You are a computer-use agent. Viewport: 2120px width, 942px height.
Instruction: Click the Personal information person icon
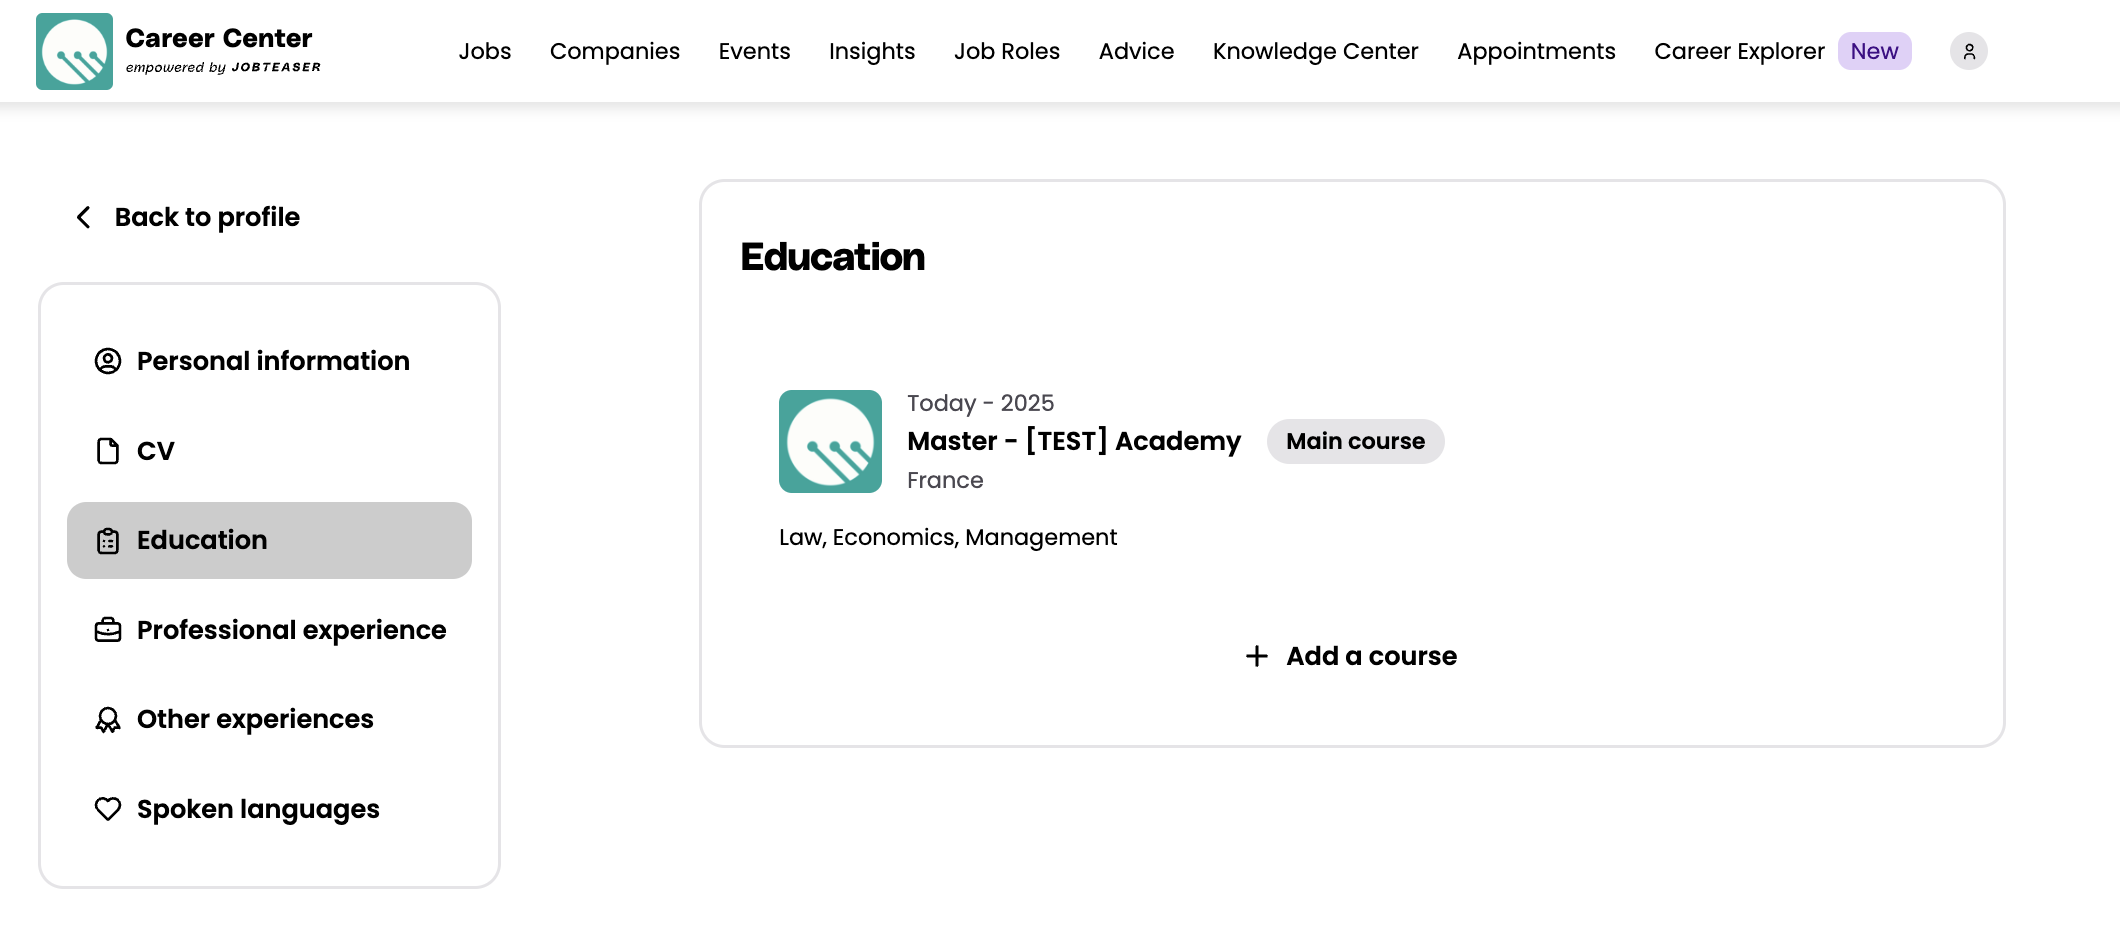108,361
